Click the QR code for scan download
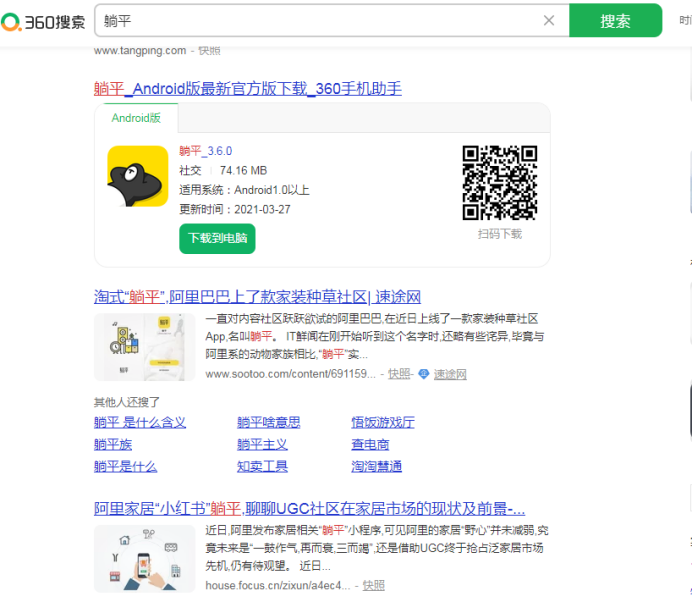This screenshot has height=602, width=692. point(500,183)
